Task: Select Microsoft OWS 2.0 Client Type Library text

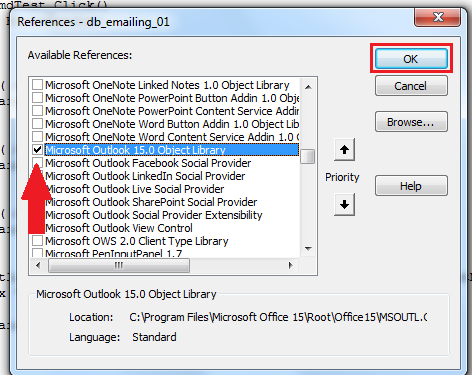Action: (137, 241)
